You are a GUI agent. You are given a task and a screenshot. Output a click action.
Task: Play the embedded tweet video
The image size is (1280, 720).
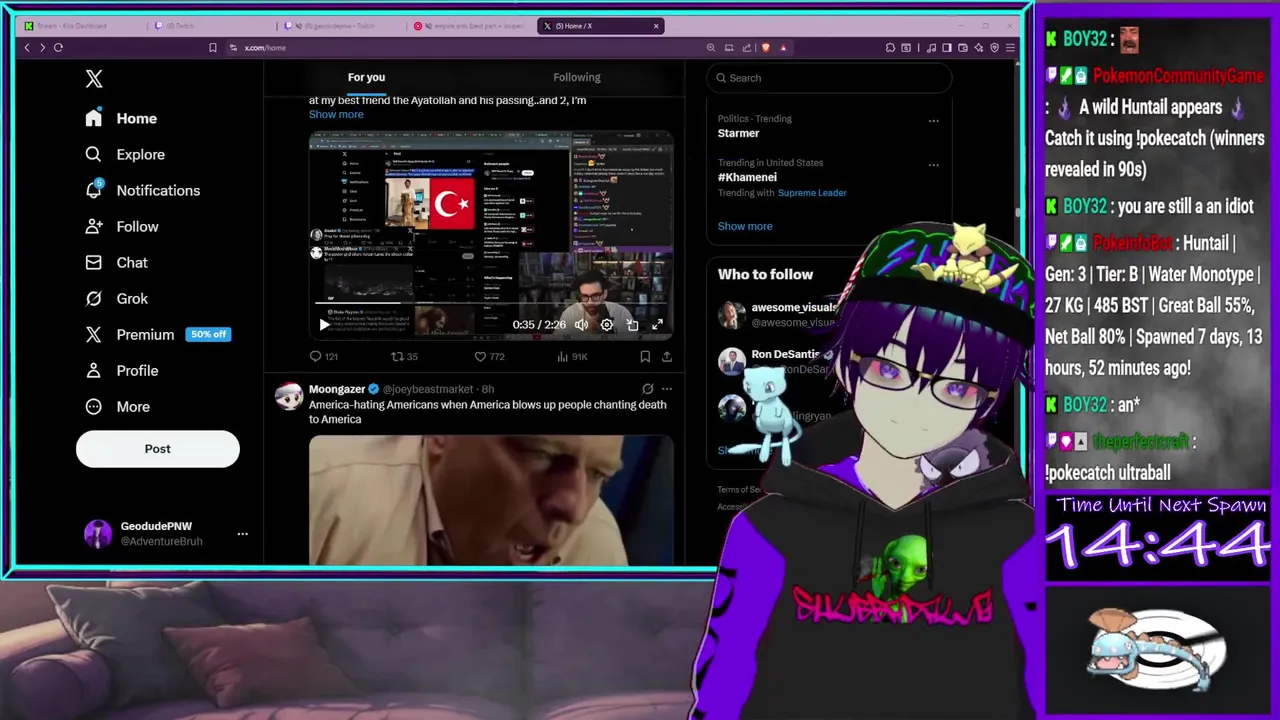click(x=324, y=325)
